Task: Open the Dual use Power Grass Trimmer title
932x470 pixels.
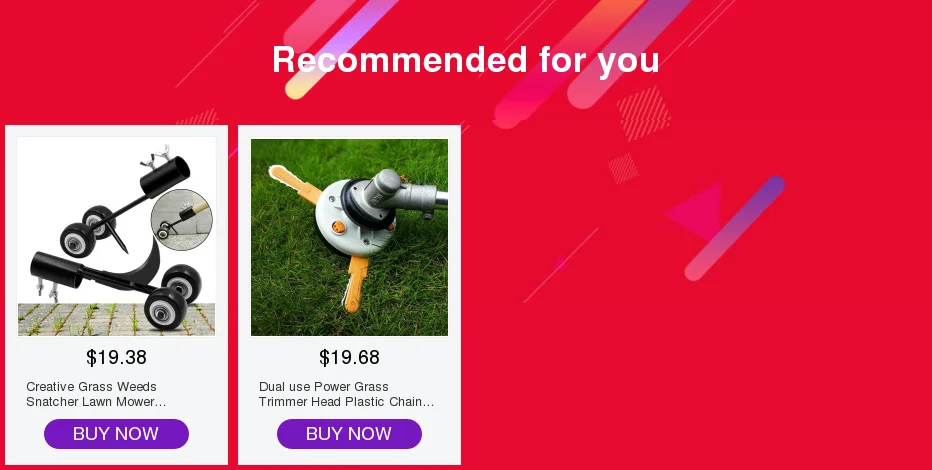Action: click(347, 394)
